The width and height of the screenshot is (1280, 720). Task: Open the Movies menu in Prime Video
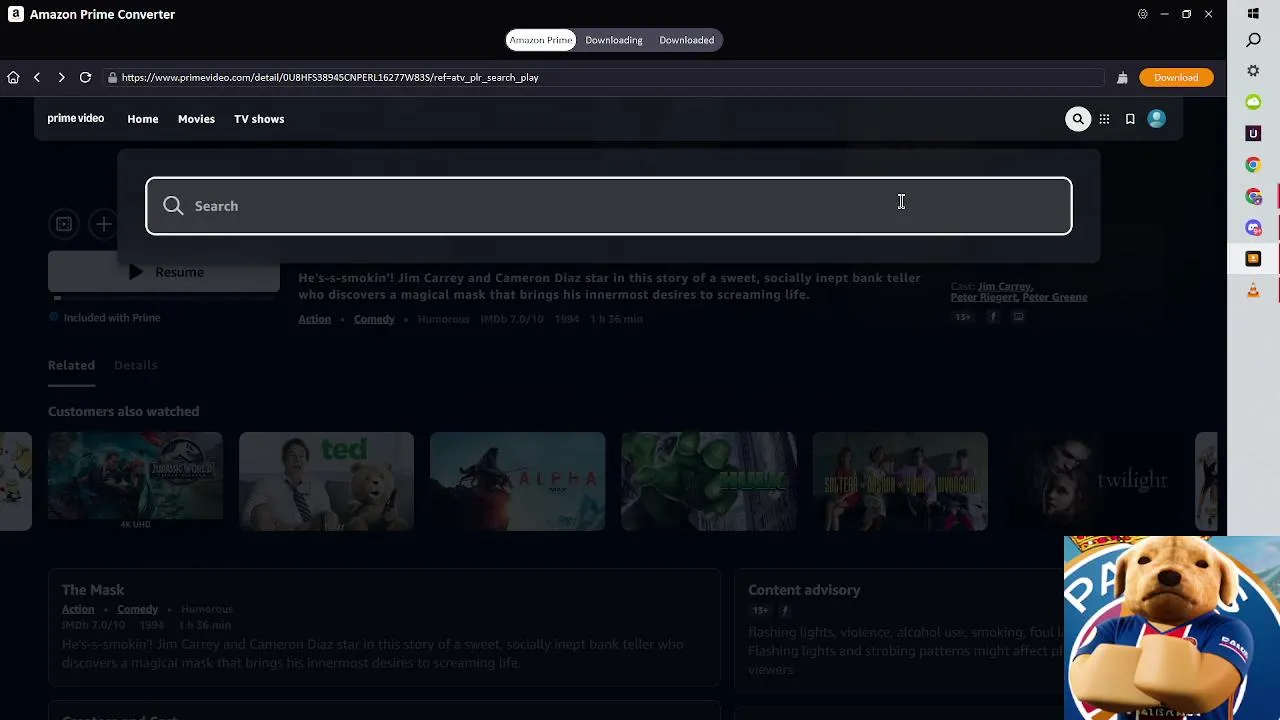click(x=196, y=119)
